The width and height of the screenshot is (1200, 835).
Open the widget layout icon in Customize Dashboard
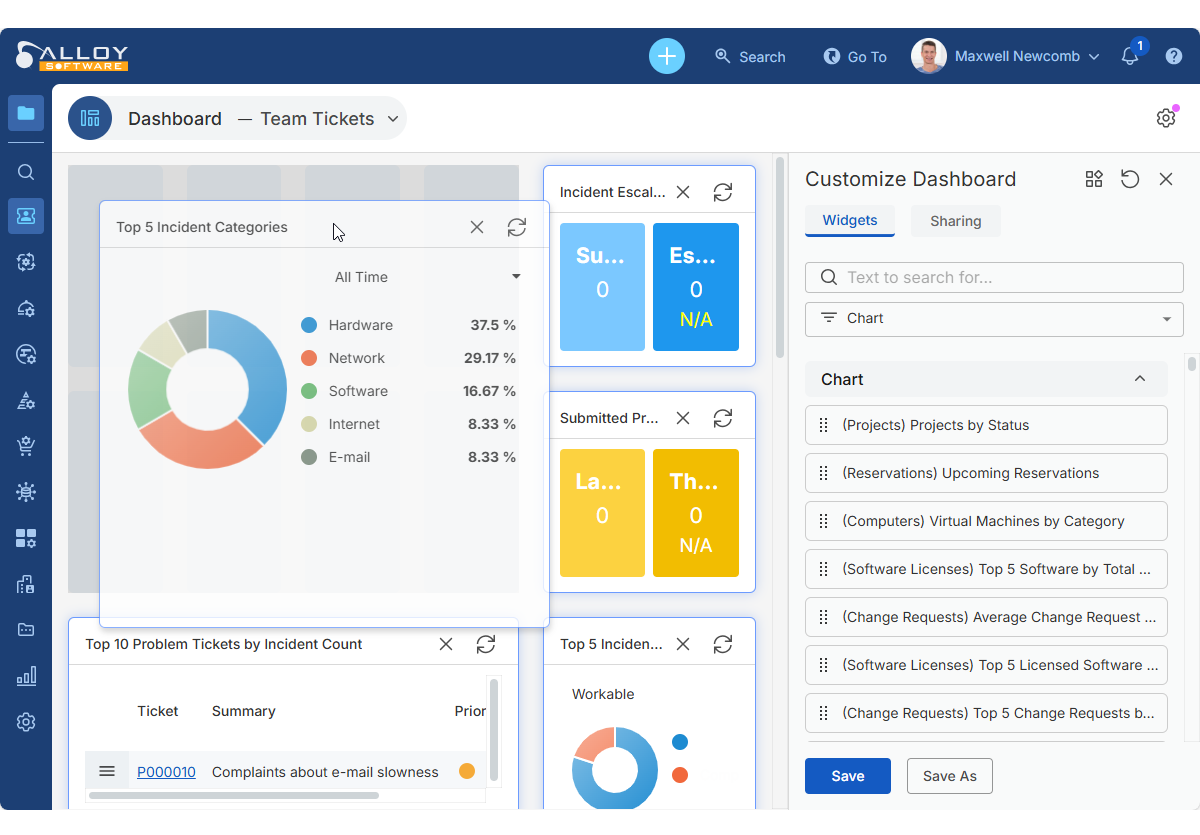click(1094, 179)
